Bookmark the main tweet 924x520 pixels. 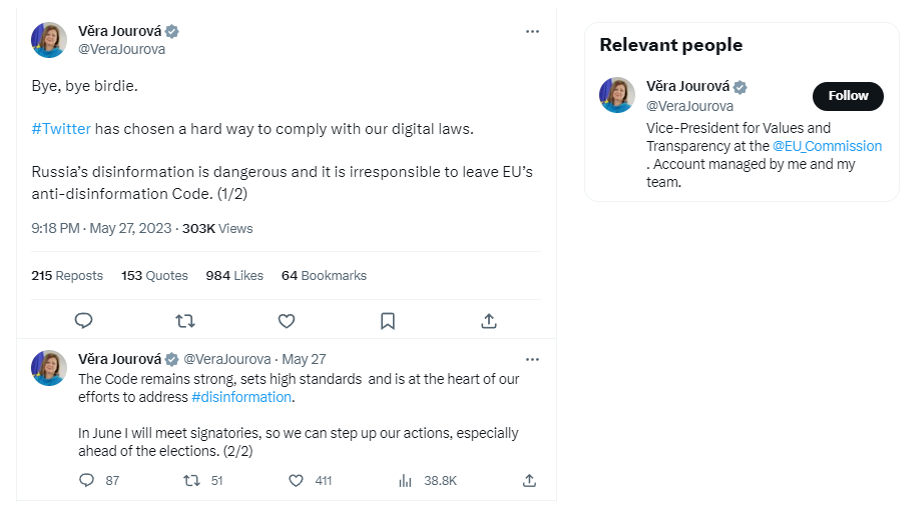point(387,321)
